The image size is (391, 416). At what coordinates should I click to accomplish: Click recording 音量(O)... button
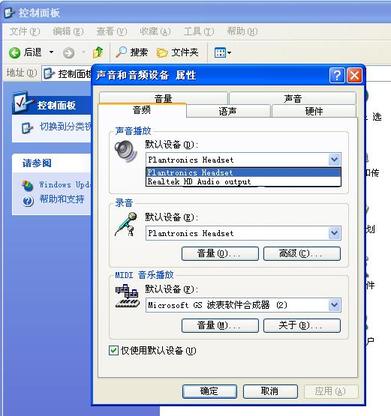tap(220, 254)
